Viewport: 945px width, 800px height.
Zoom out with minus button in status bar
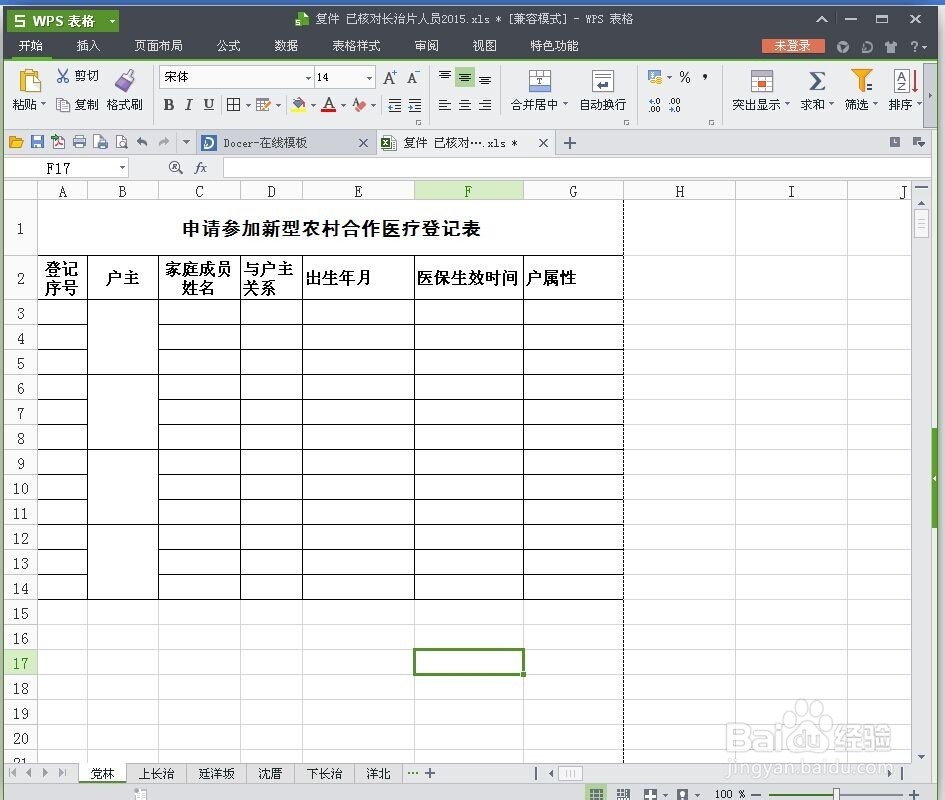(756, 795)
